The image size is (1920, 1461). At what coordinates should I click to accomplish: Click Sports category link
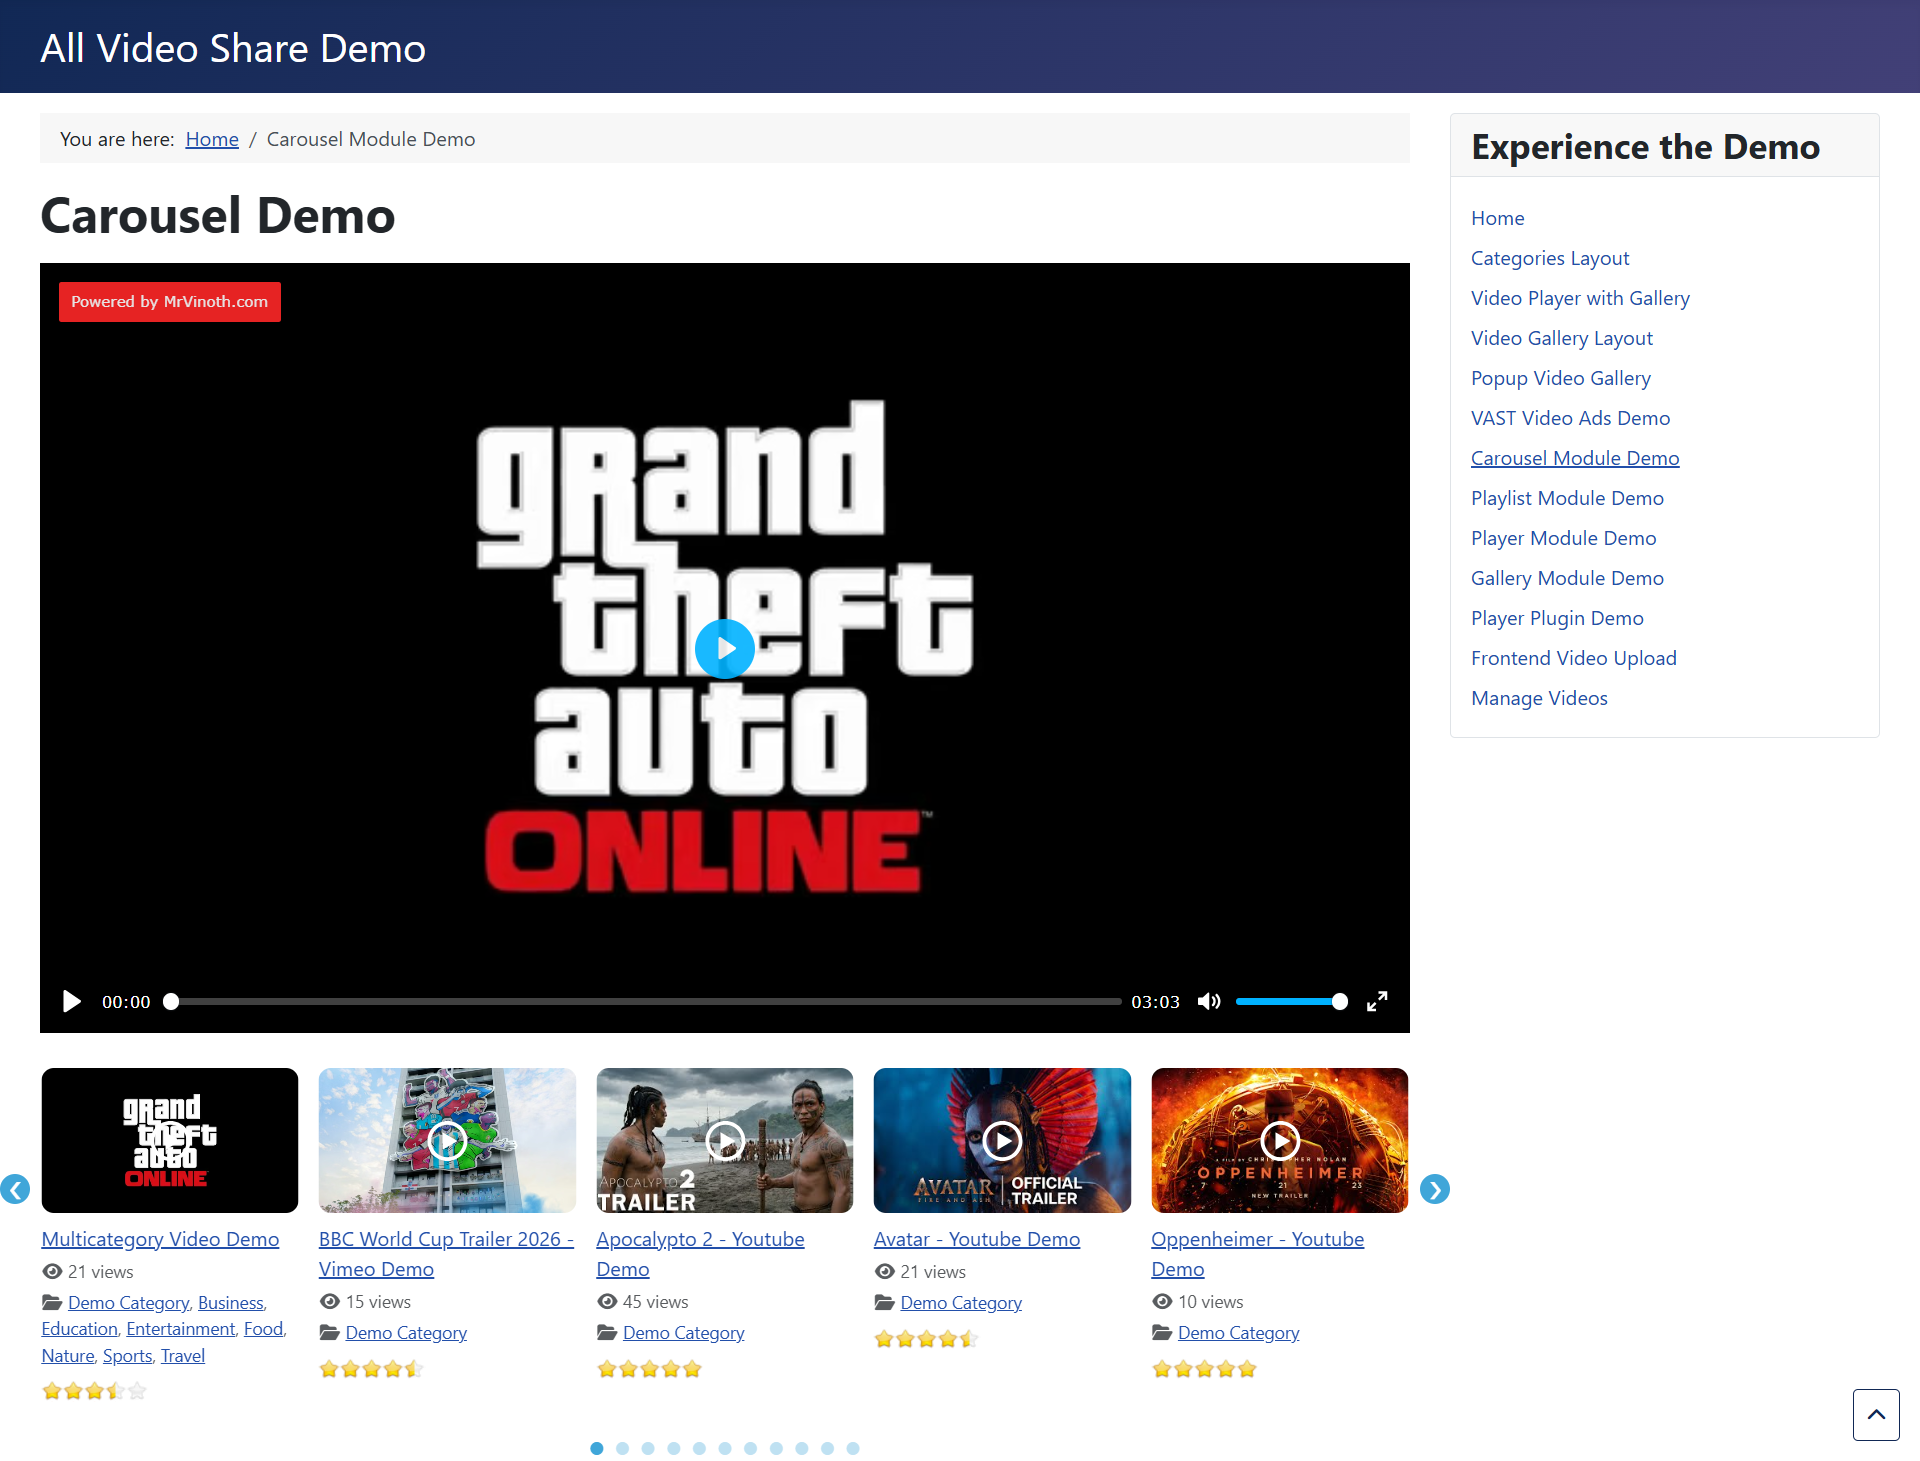click(128, 1356)
